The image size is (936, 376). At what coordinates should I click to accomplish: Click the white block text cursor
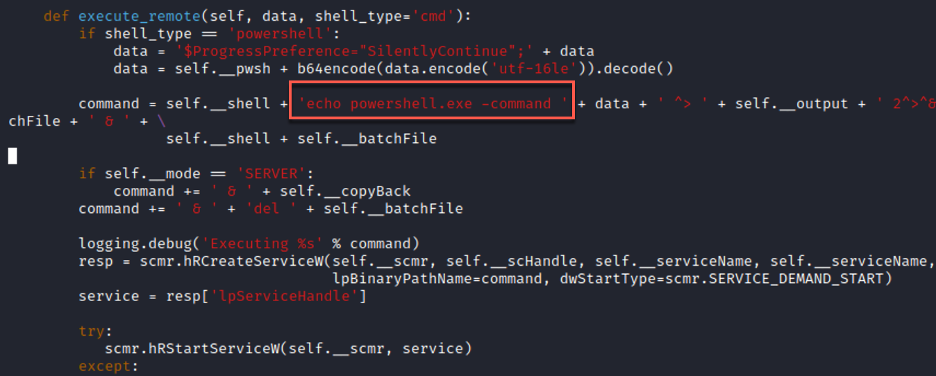[x=13, y=156]
